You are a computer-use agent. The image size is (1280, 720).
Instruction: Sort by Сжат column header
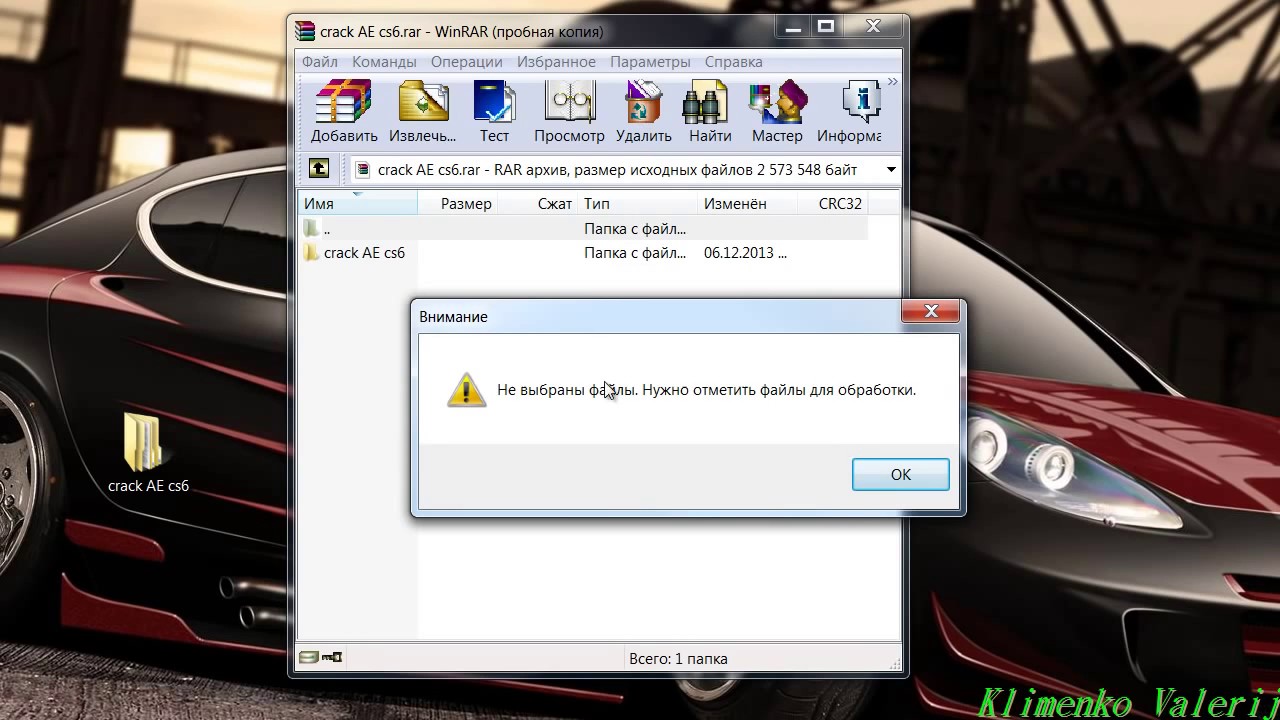[x=538, y=203]
